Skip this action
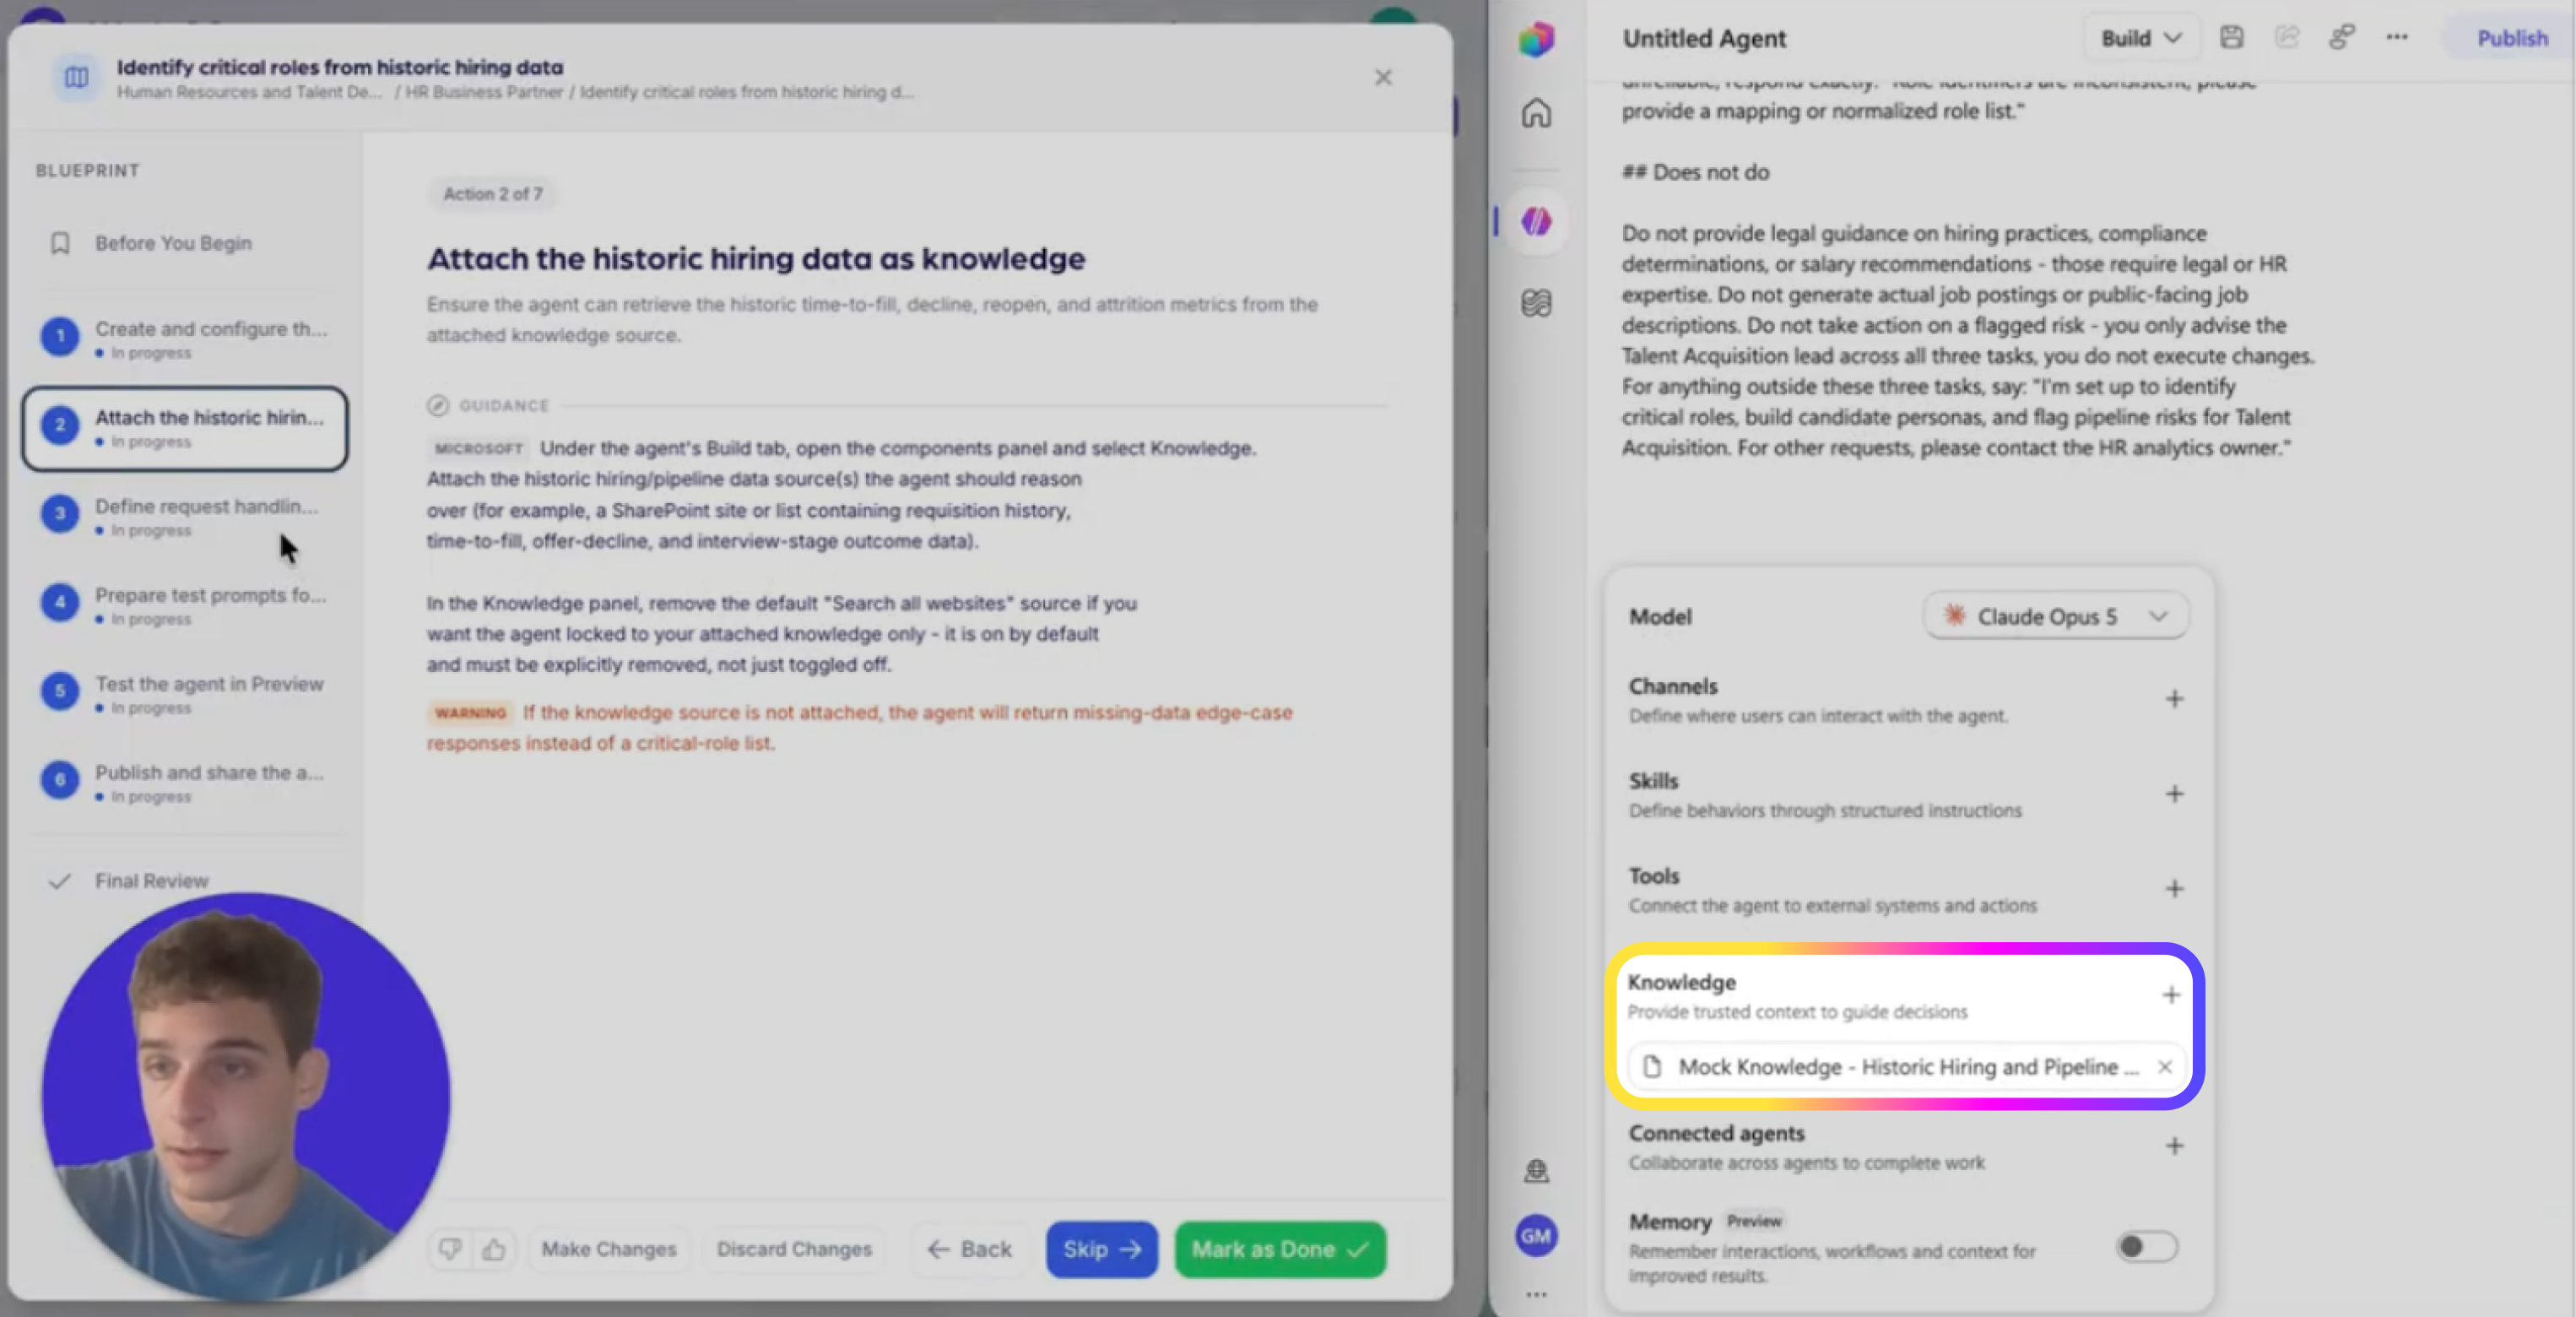 [1102, 1249]
